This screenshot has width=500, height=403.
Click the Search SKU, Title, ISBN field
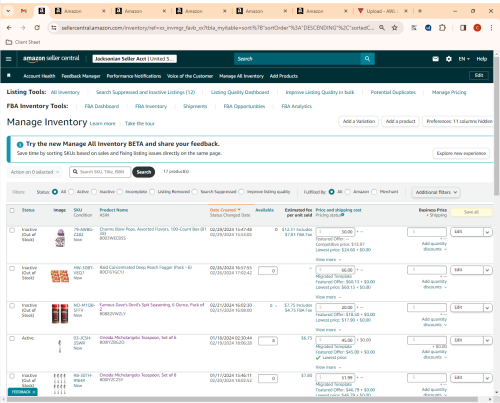coord(100,172)
